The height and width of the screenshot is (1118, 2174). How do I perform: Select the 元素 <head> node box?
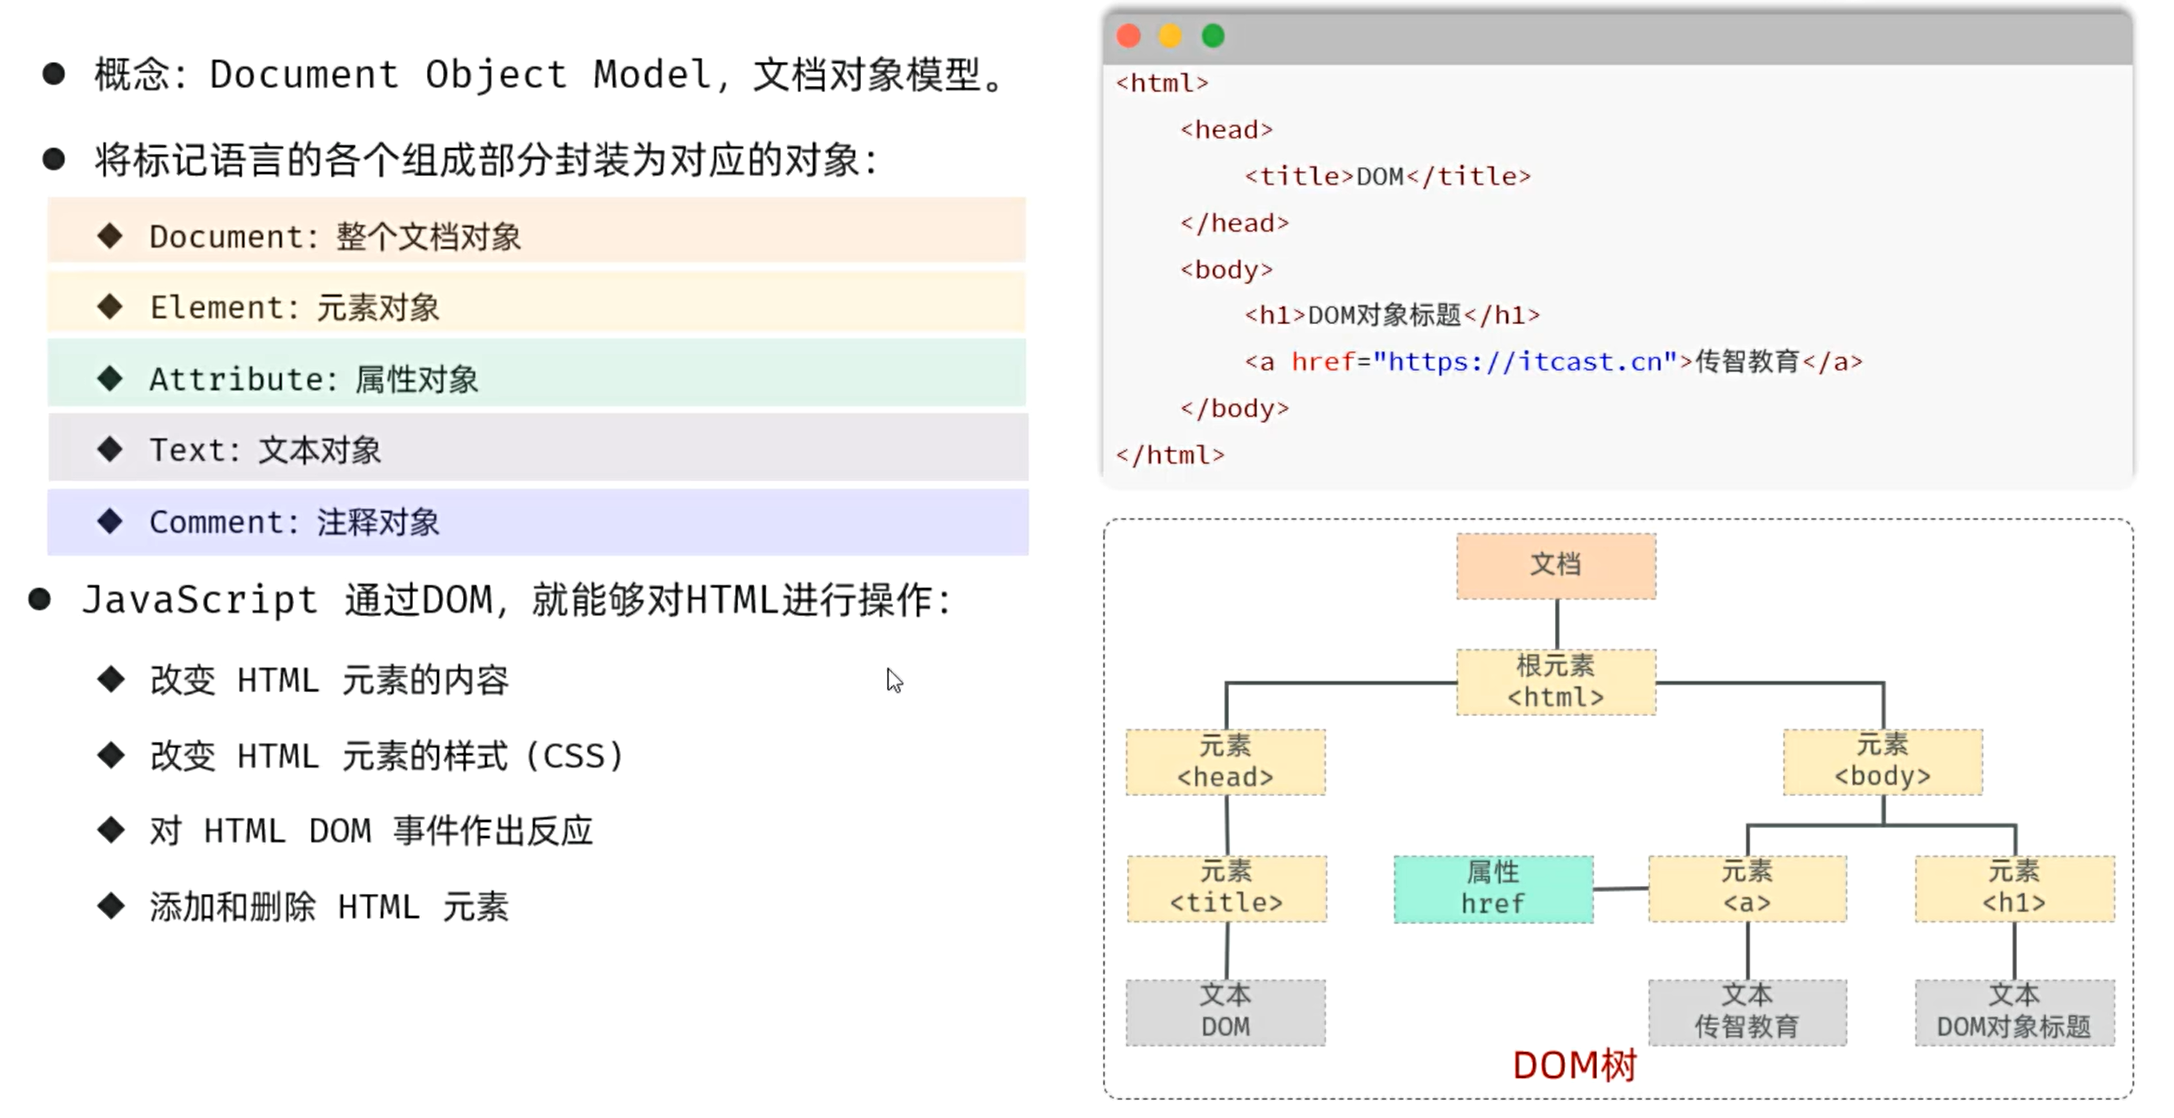pos(1225,762)
